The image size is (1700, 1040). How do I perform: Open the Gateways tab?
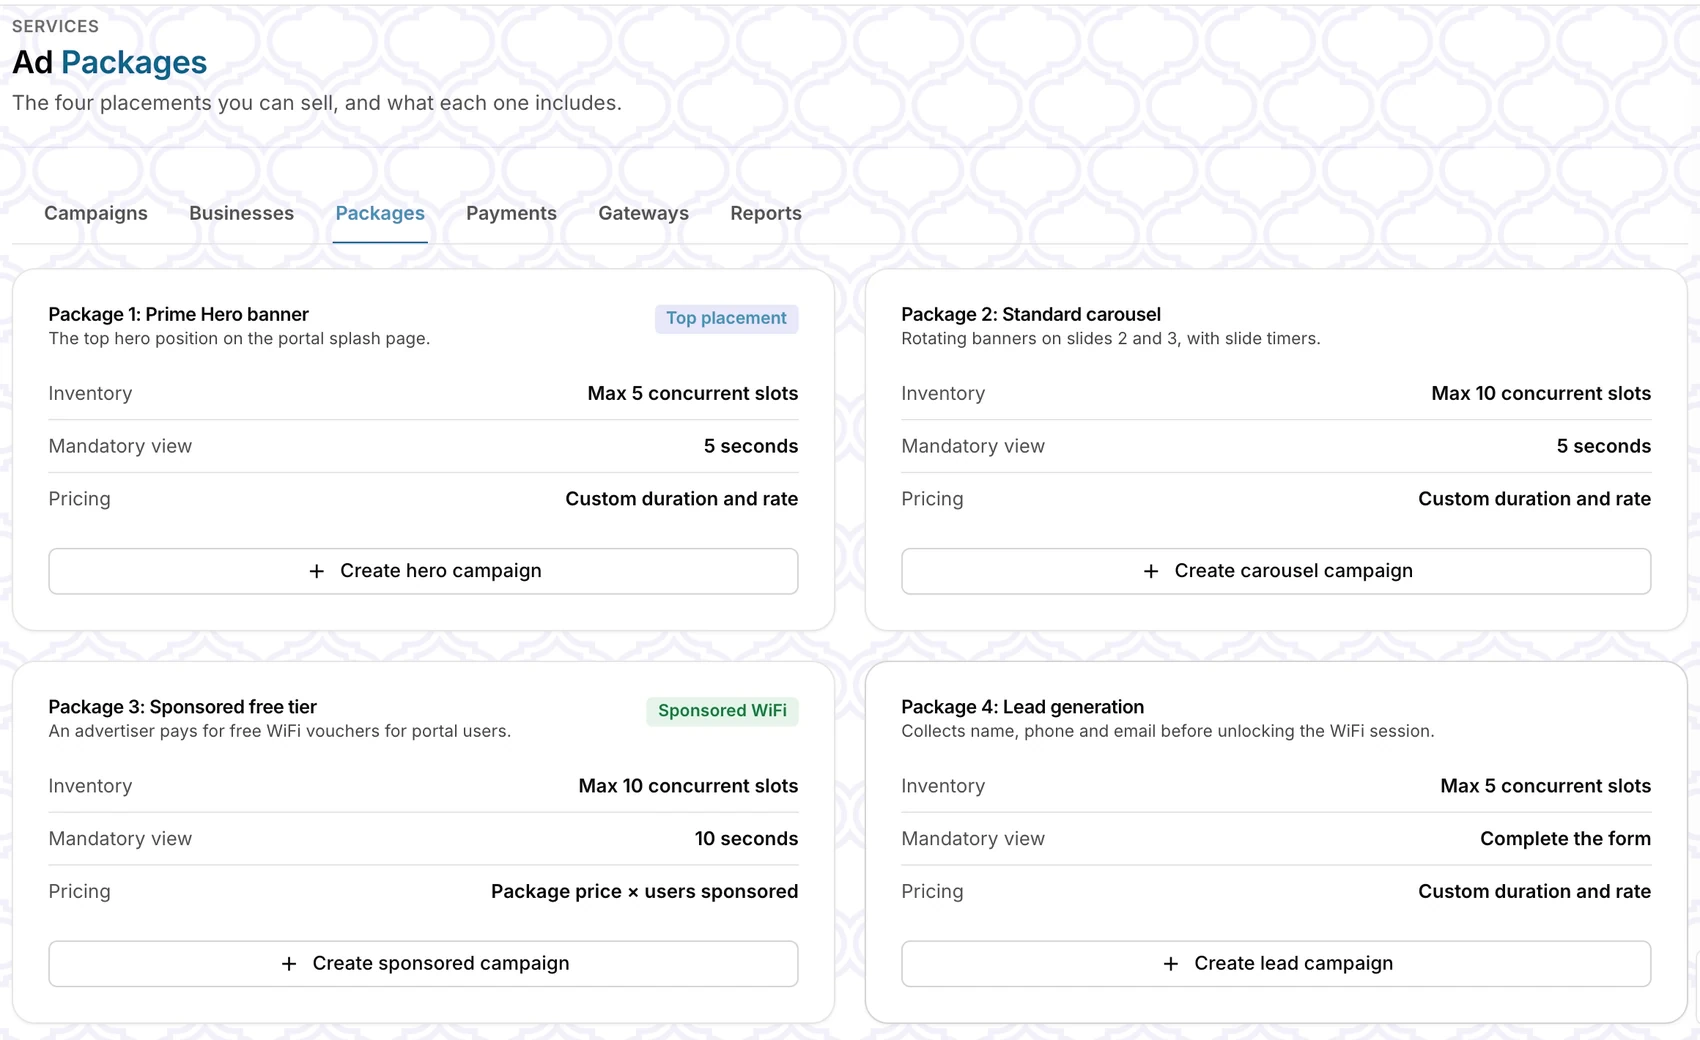(643, 213)
